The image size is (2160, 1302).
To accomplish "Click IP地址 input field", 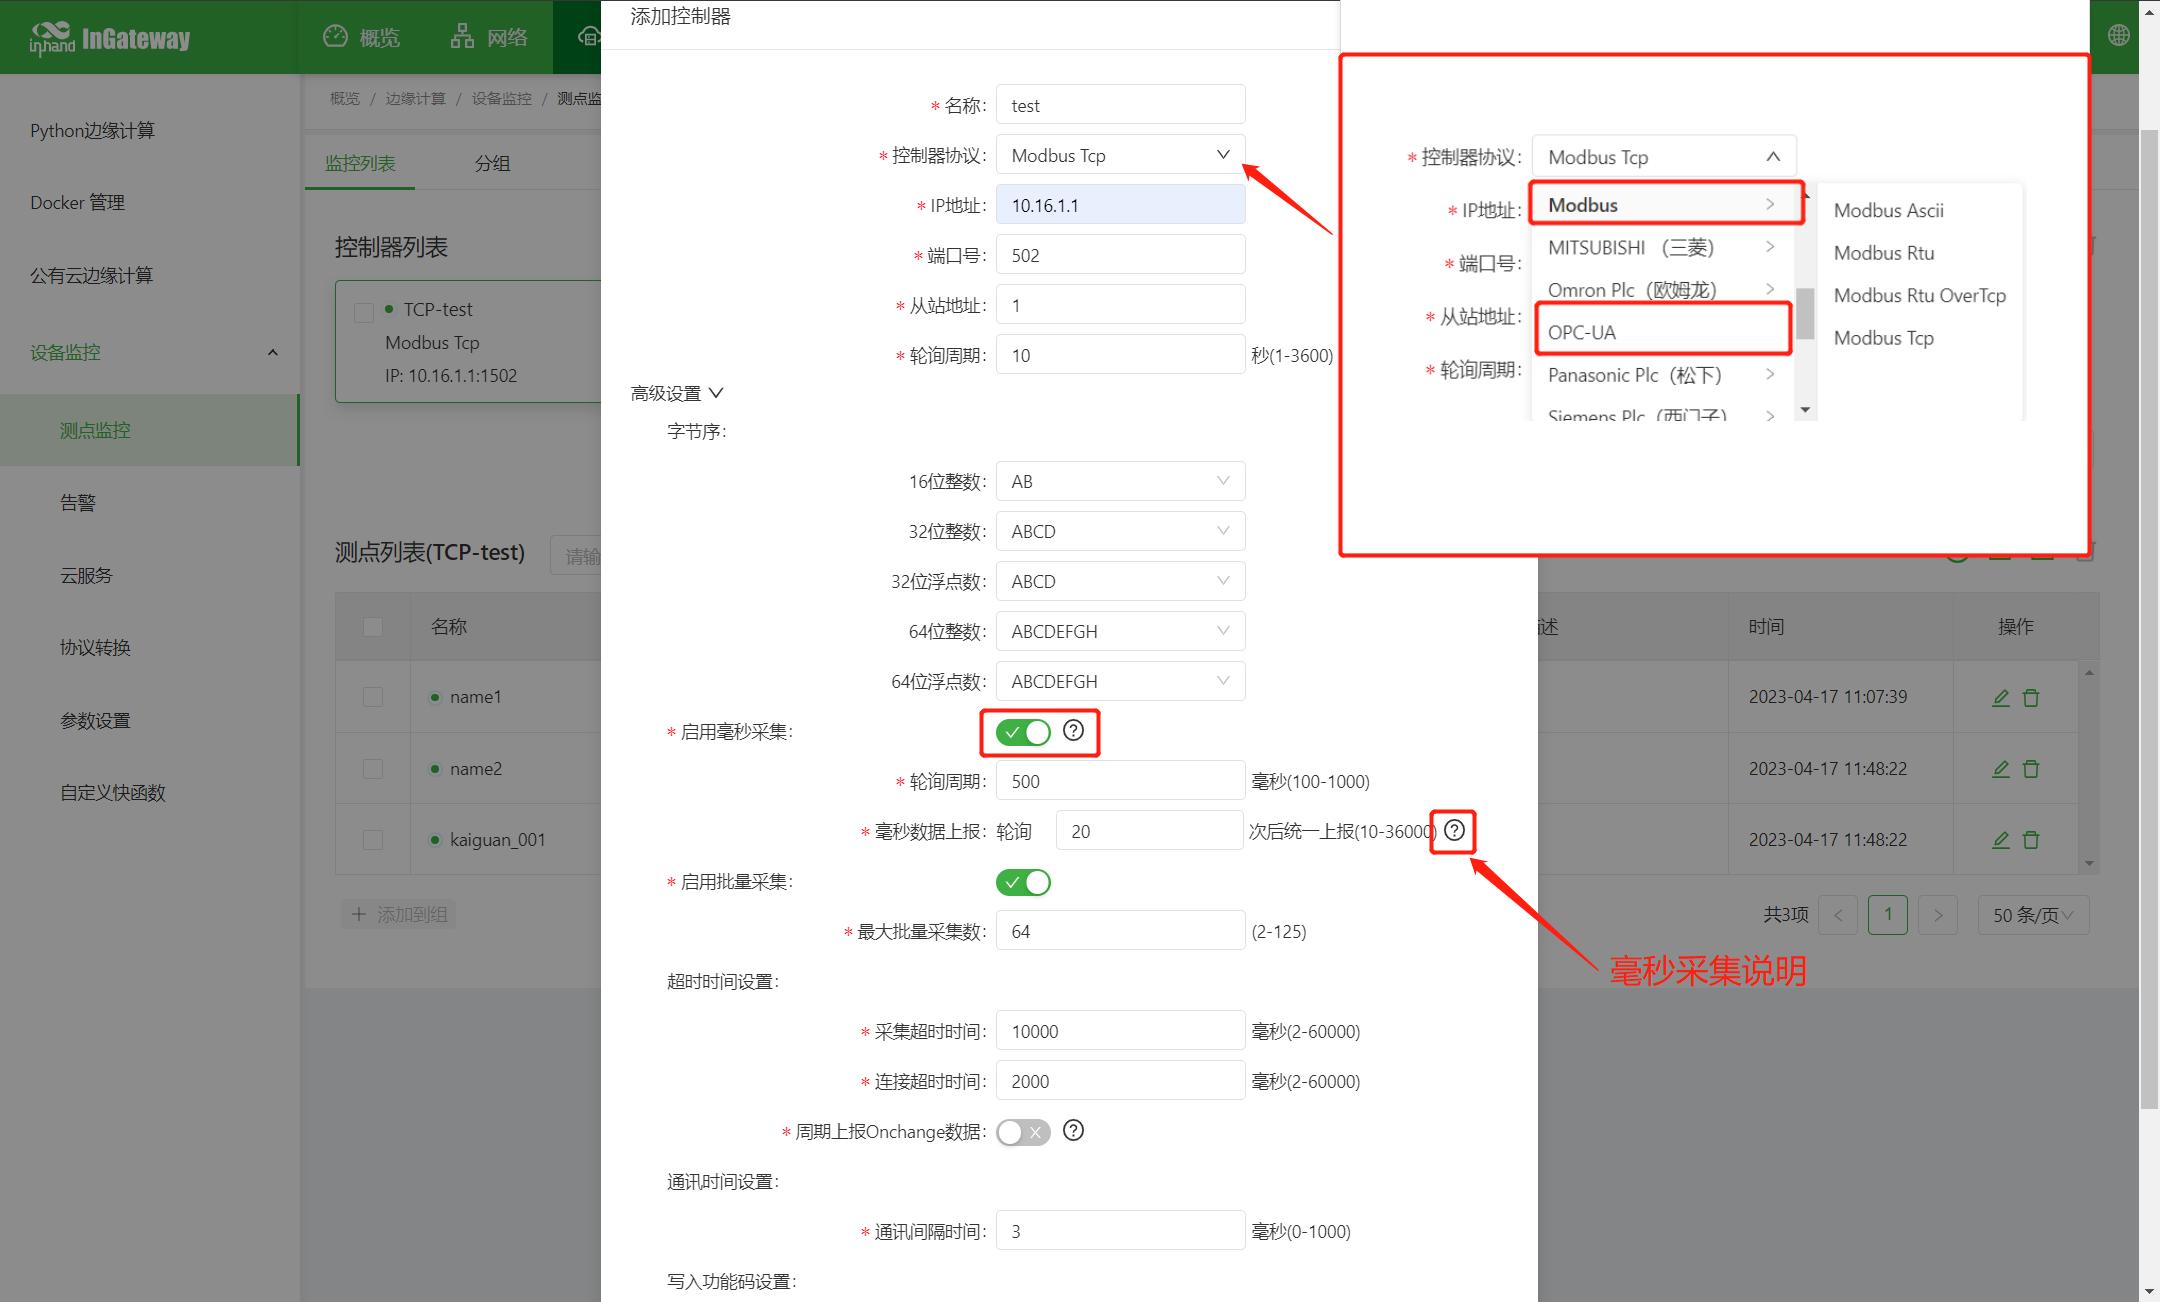I will (x=1120, y=205).
